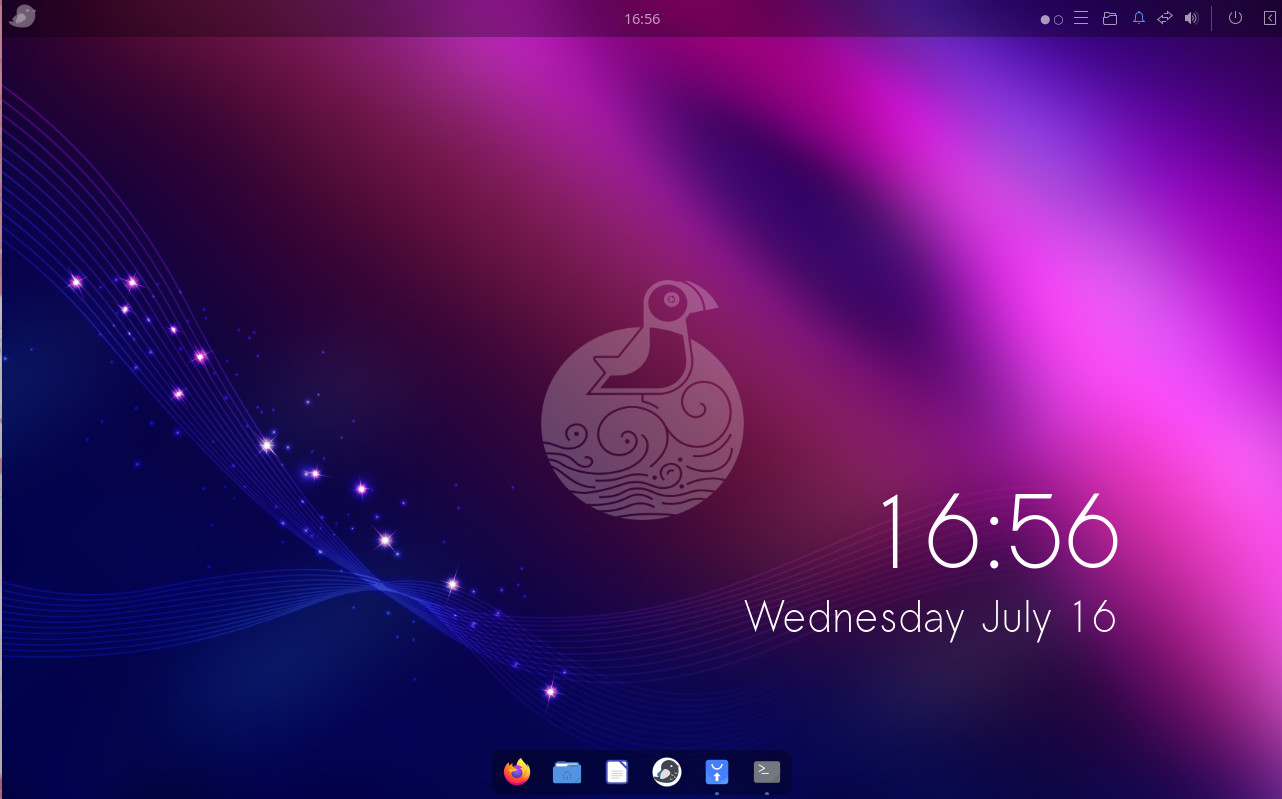Viewport: 1282px width, 799px height.
Task: Open network connections arrows icon
Action: pos(1165,18)
